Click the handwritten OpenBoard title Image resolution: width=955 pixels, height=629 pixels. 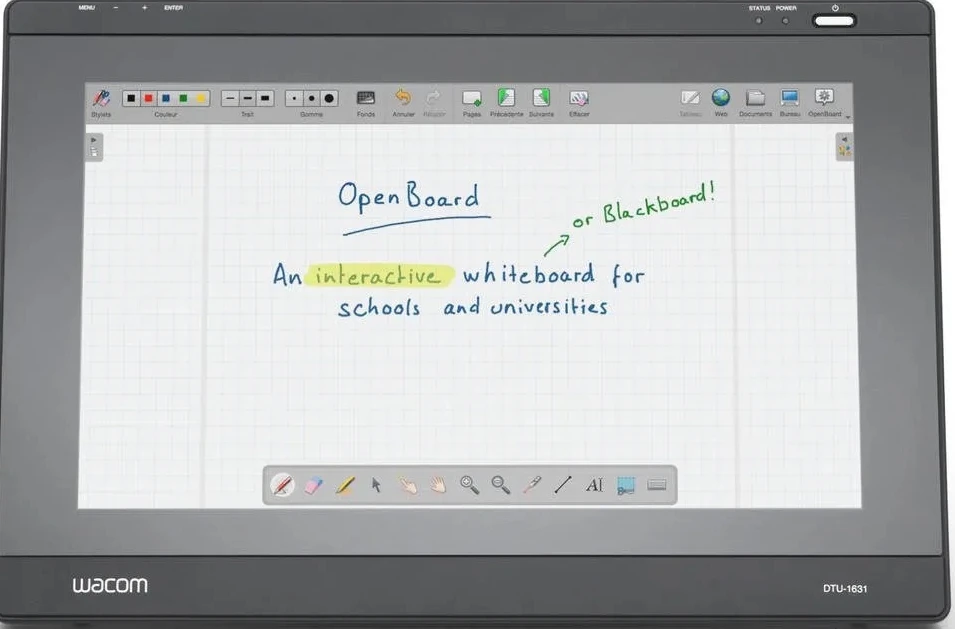coord(409,197)
